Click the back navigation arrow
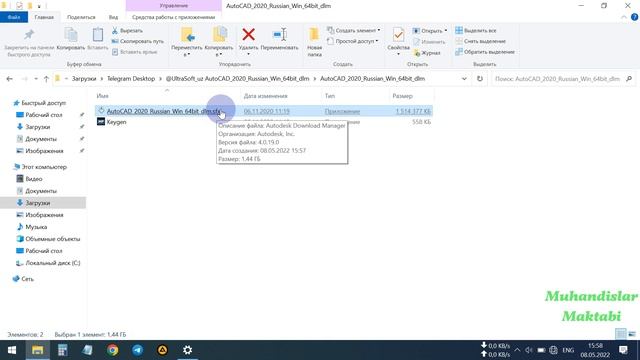The image size is (640, 360). (9, 79)
